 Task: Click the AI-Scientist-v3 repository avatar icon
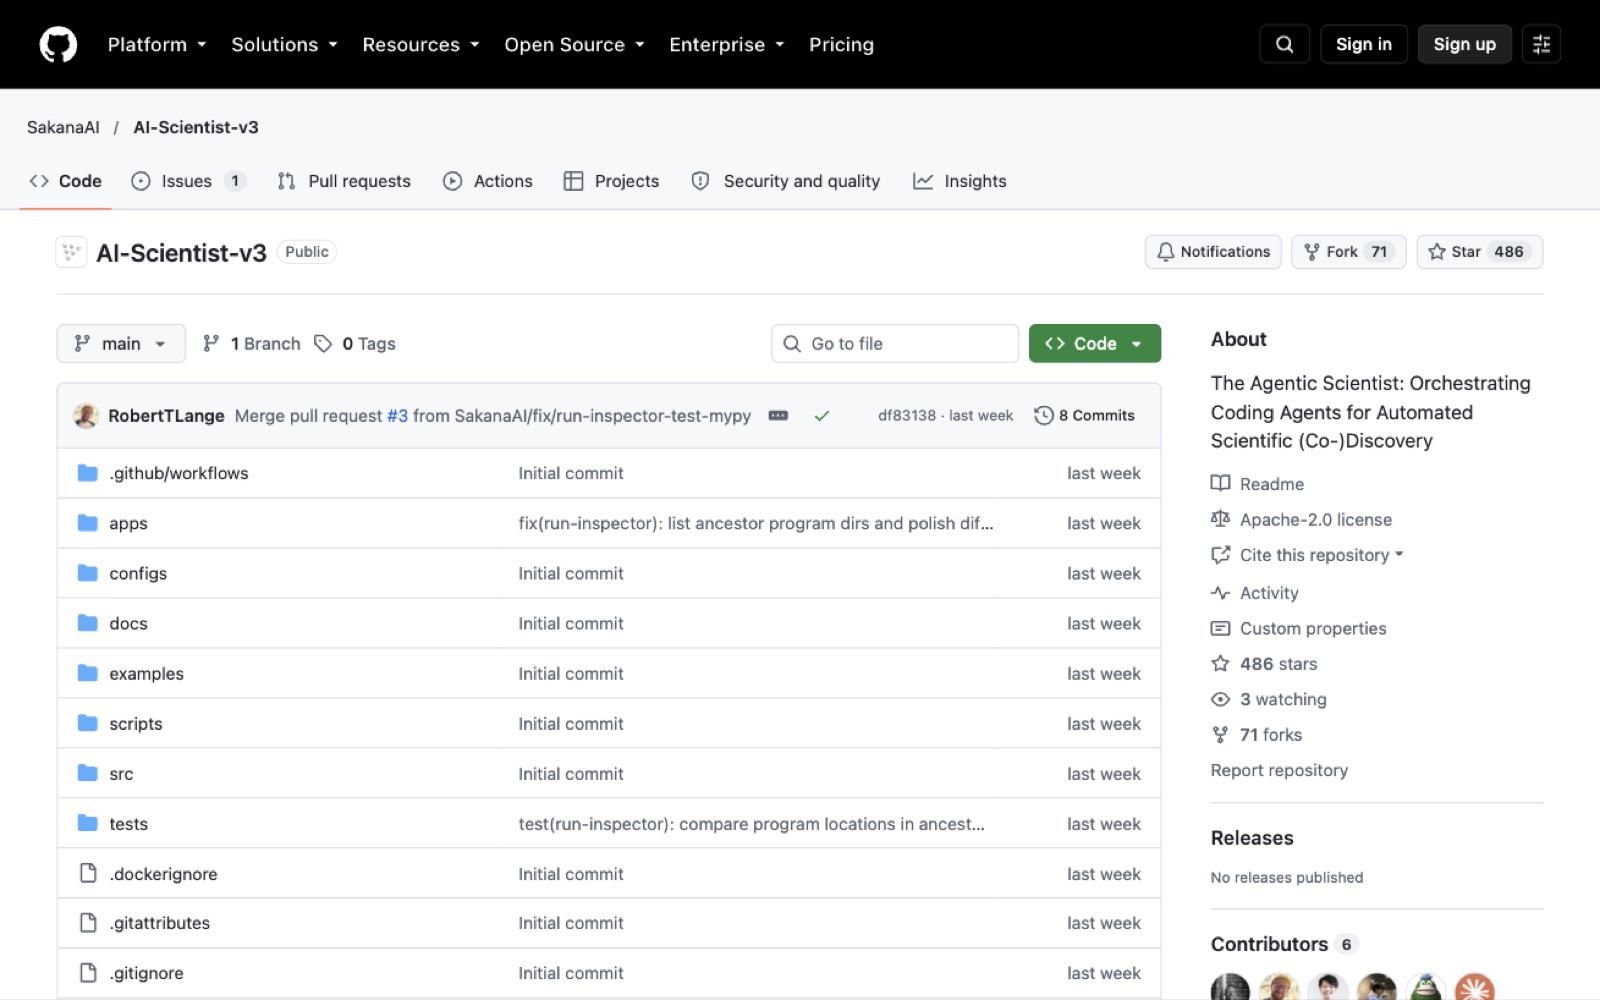pos(71,252)
